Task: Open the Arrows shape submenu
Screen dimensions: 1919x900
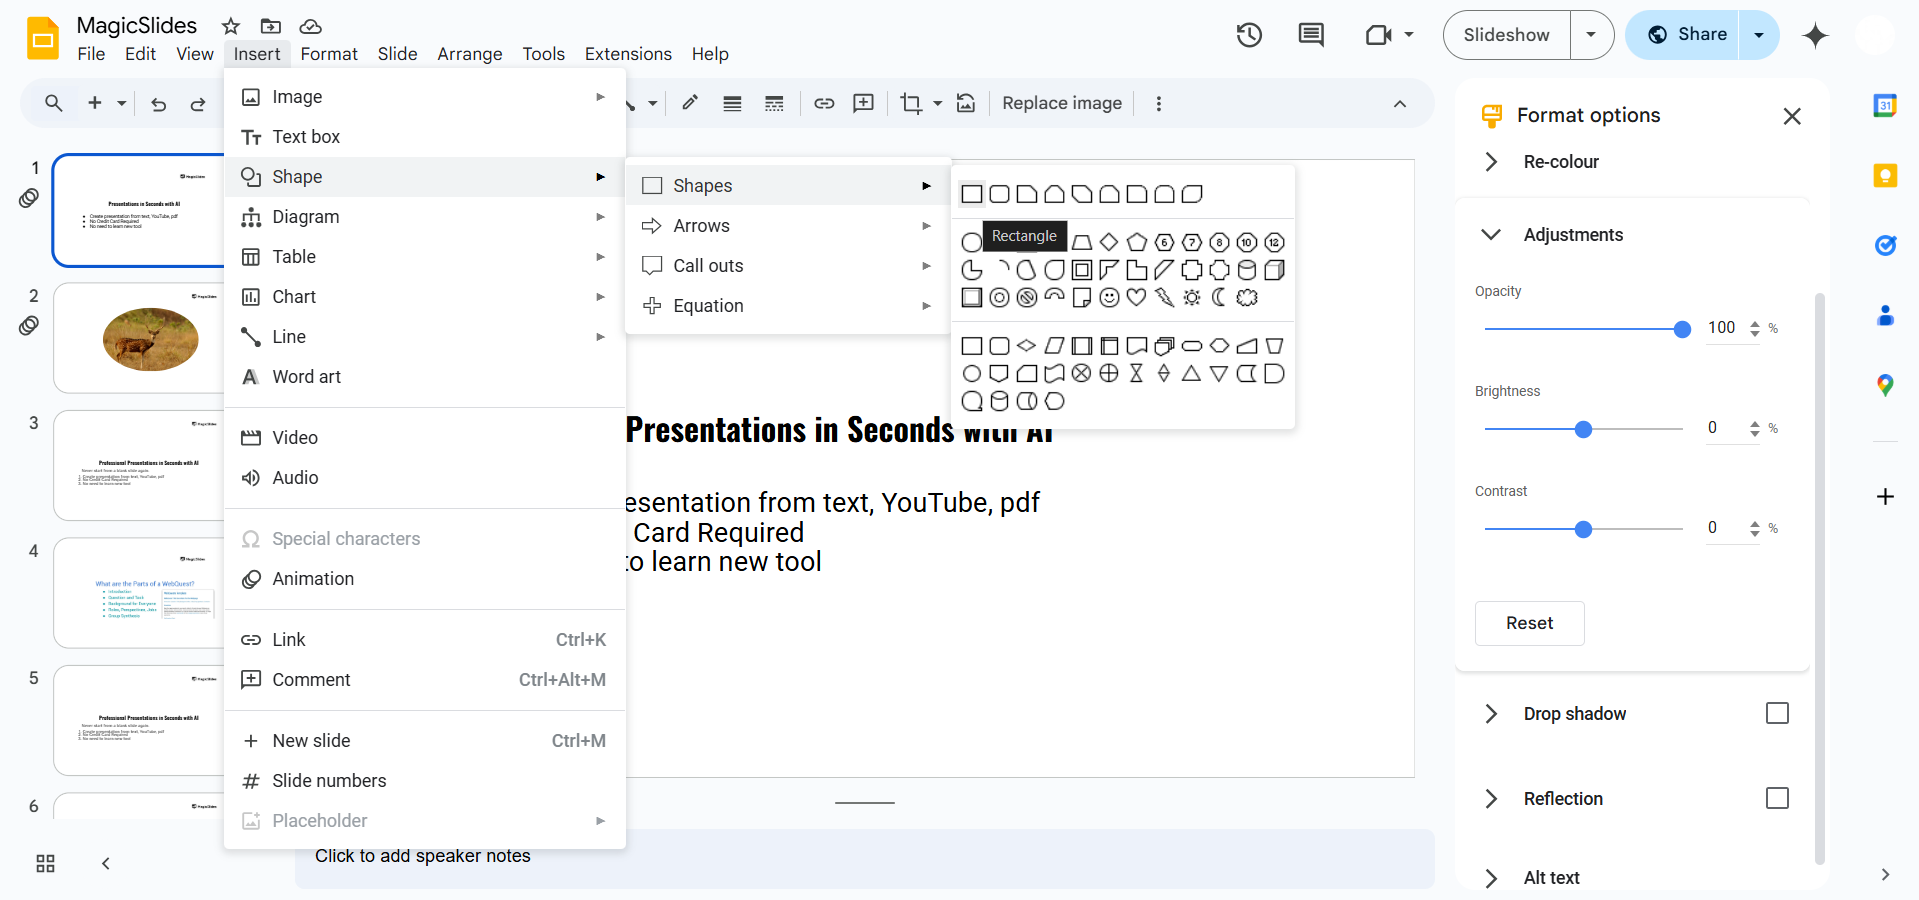Action: coord(787,226)
